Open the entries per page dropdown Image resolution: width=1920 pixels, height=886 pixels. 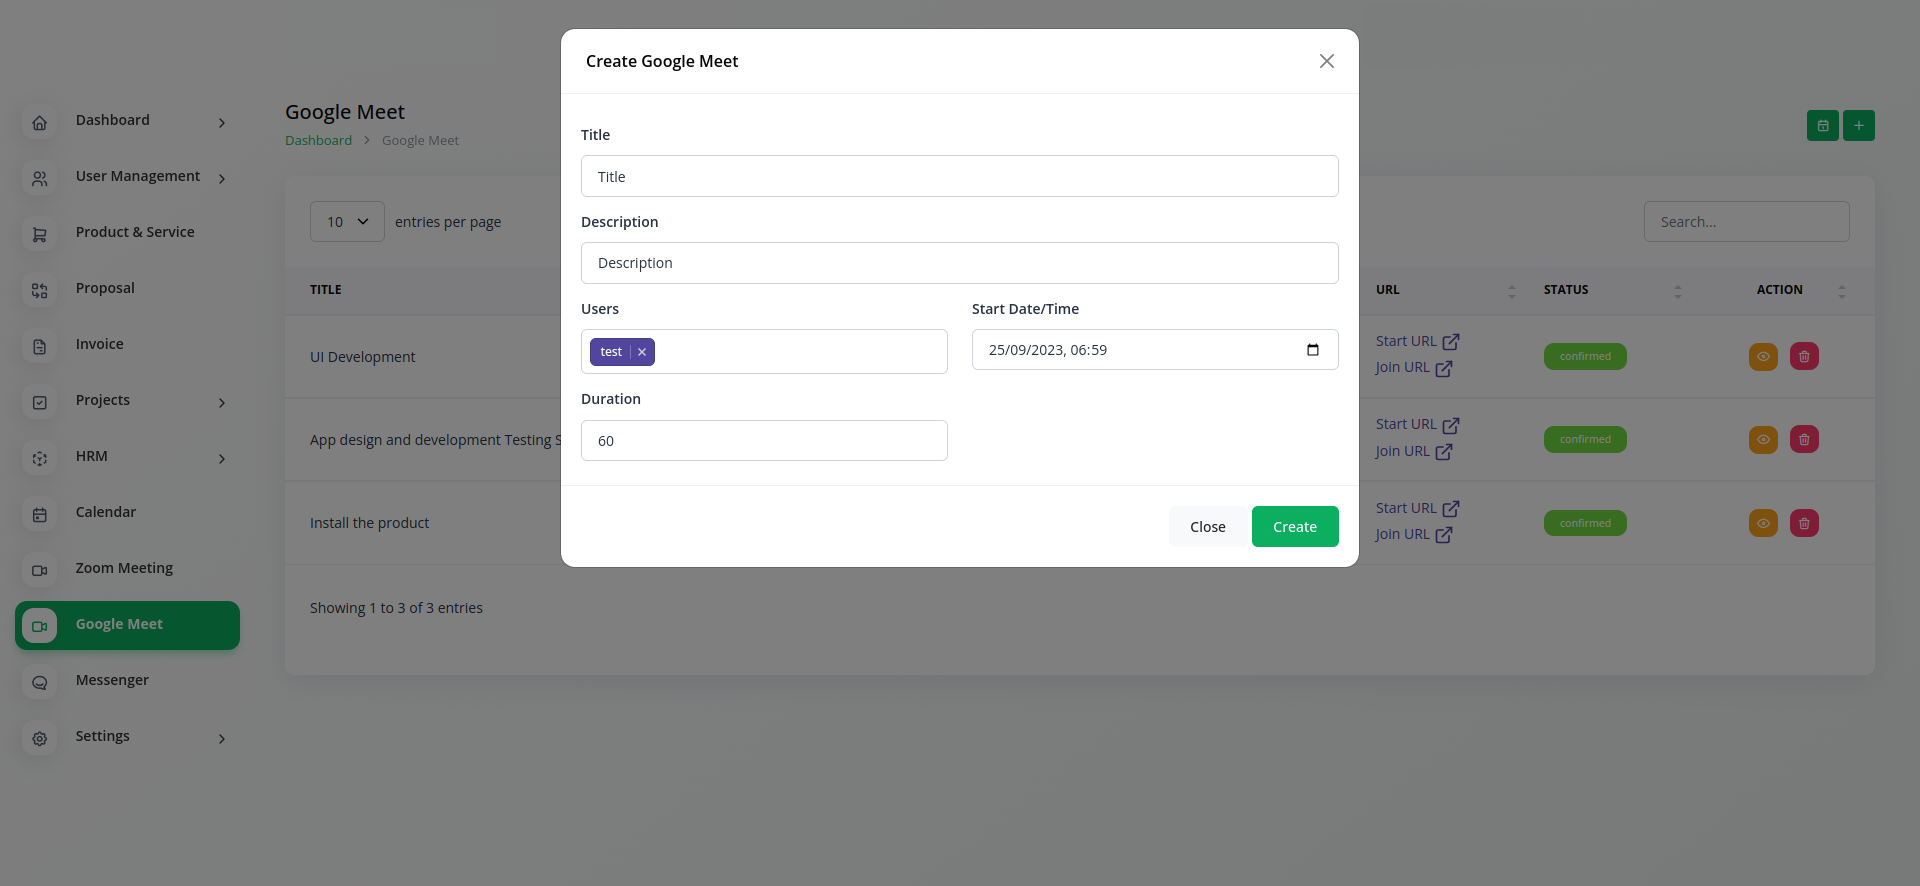(x=347, y=222)
